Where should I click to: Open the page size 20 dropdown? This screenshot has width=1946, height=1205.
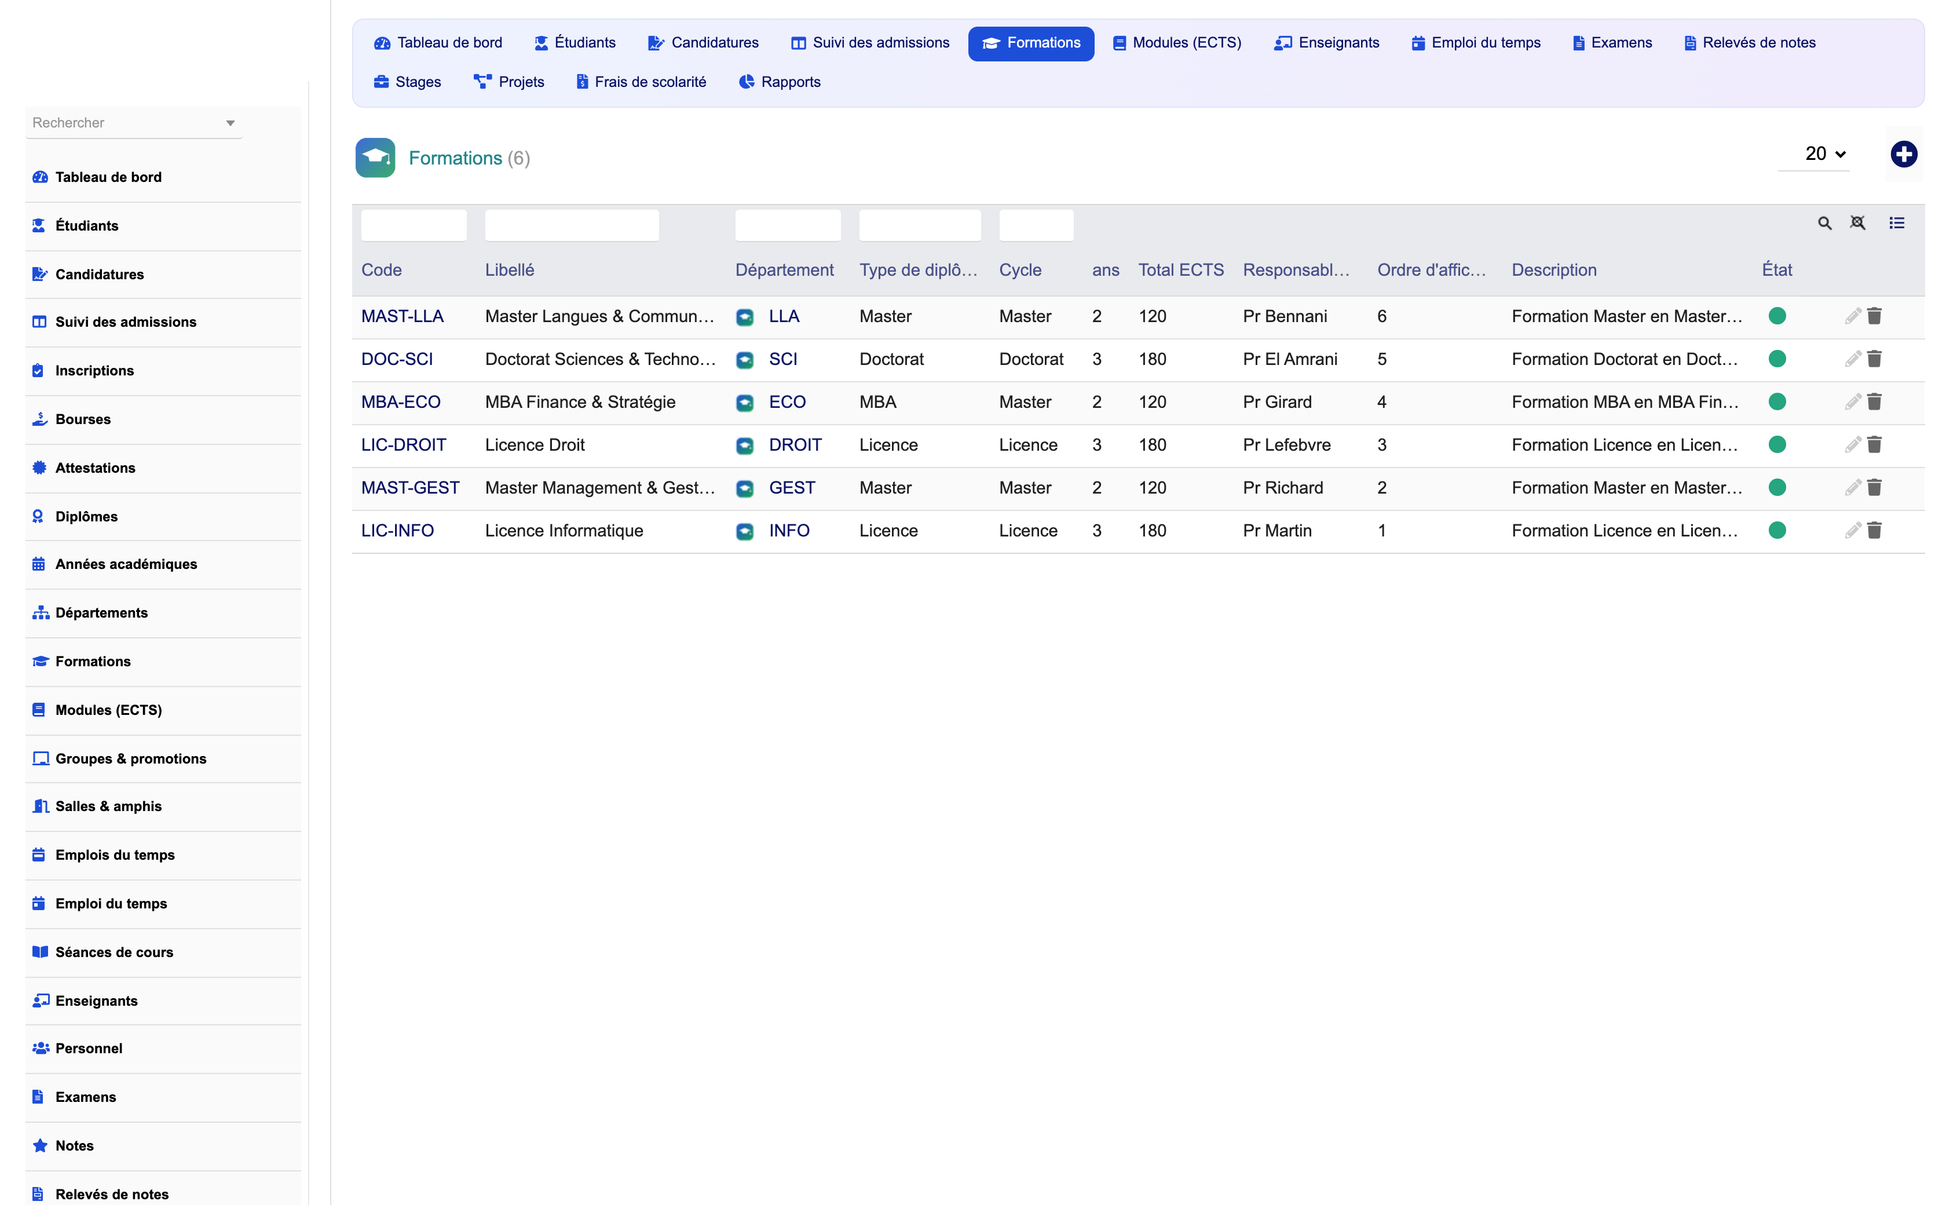(x=1814, y=154)
